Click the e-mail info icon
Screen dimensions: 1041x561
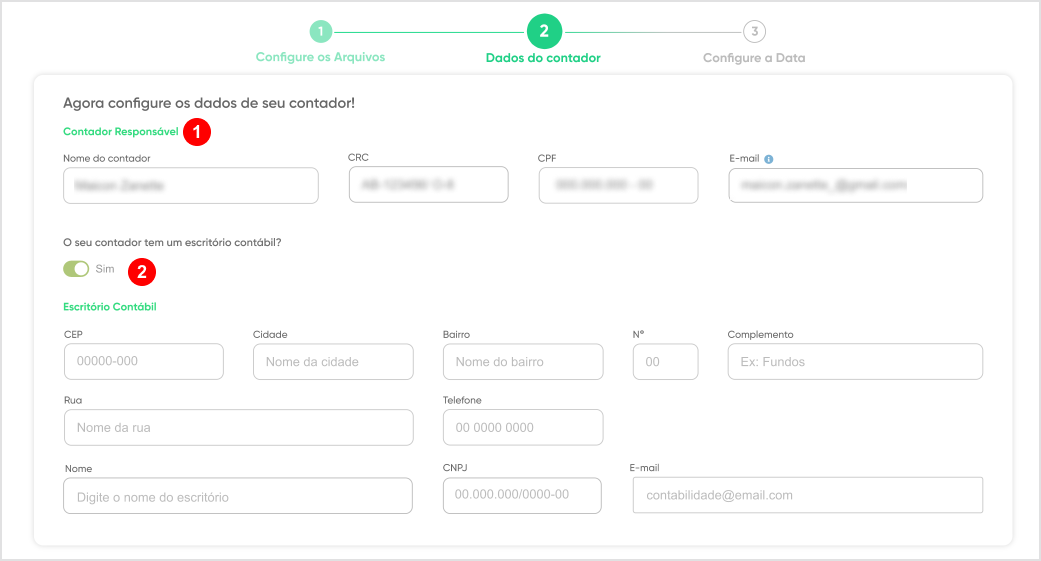pyautogui.click(x=769, y=159)
